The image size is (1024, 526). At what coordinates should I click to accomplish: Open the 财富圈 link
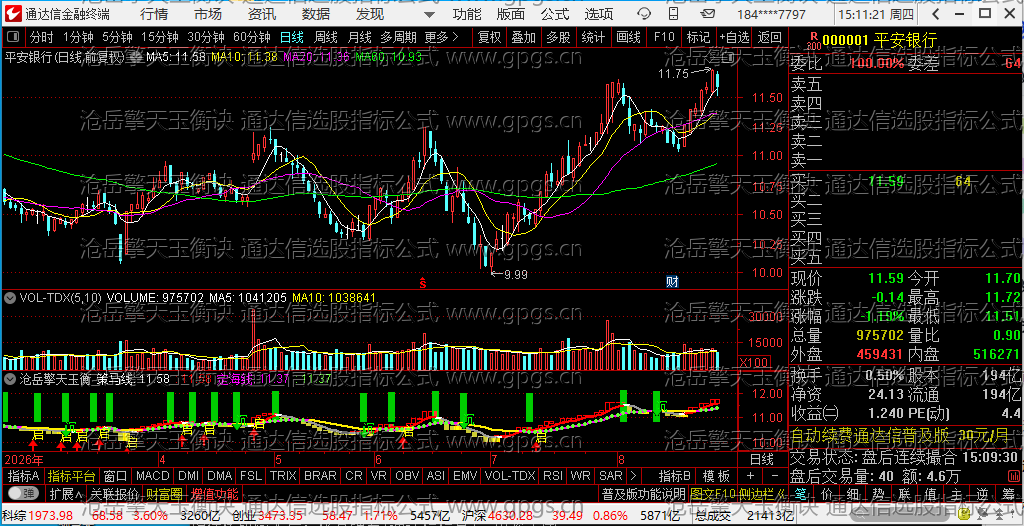(x=164, y=493)
